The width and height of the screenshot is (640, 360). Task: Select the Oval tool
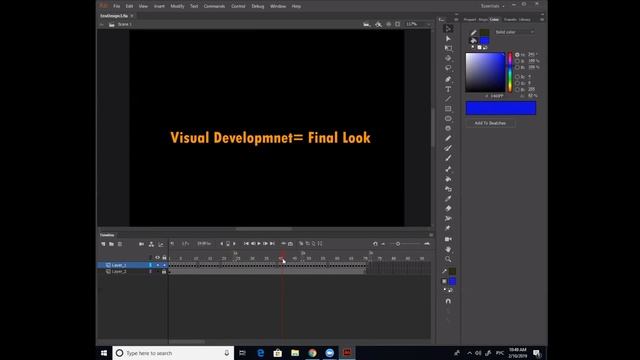(x=448, y=118)
